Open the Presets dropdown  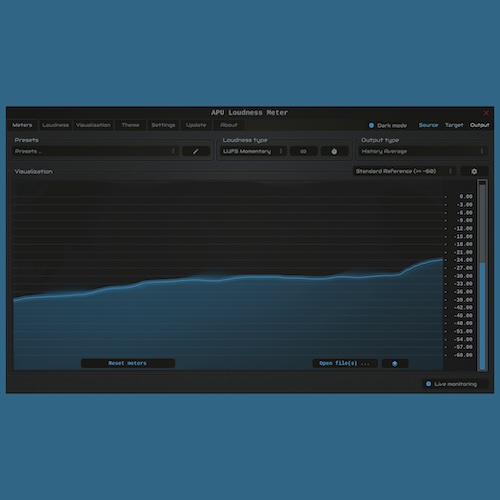[96, 151]
